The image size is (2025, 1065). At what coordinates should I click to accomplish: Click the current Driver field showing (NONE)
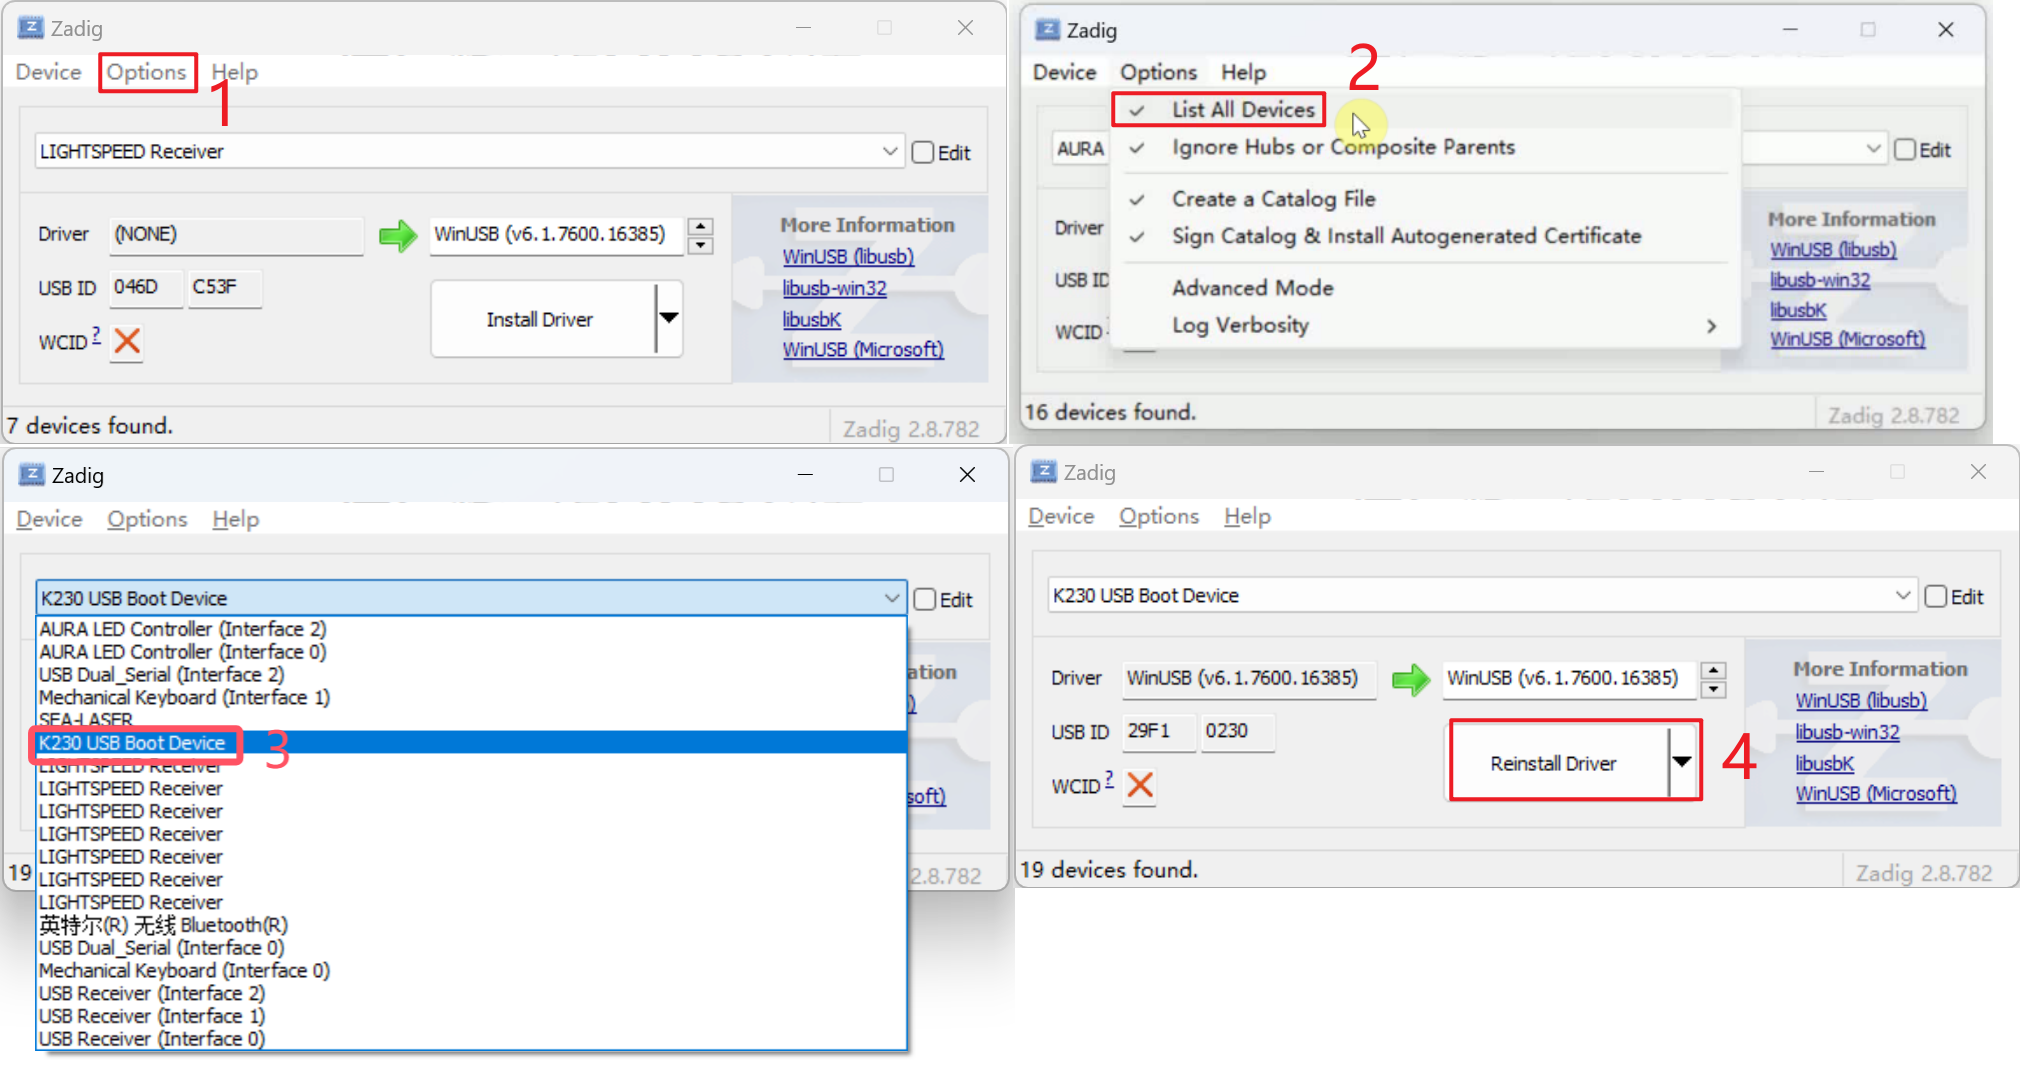coord(236,235)
